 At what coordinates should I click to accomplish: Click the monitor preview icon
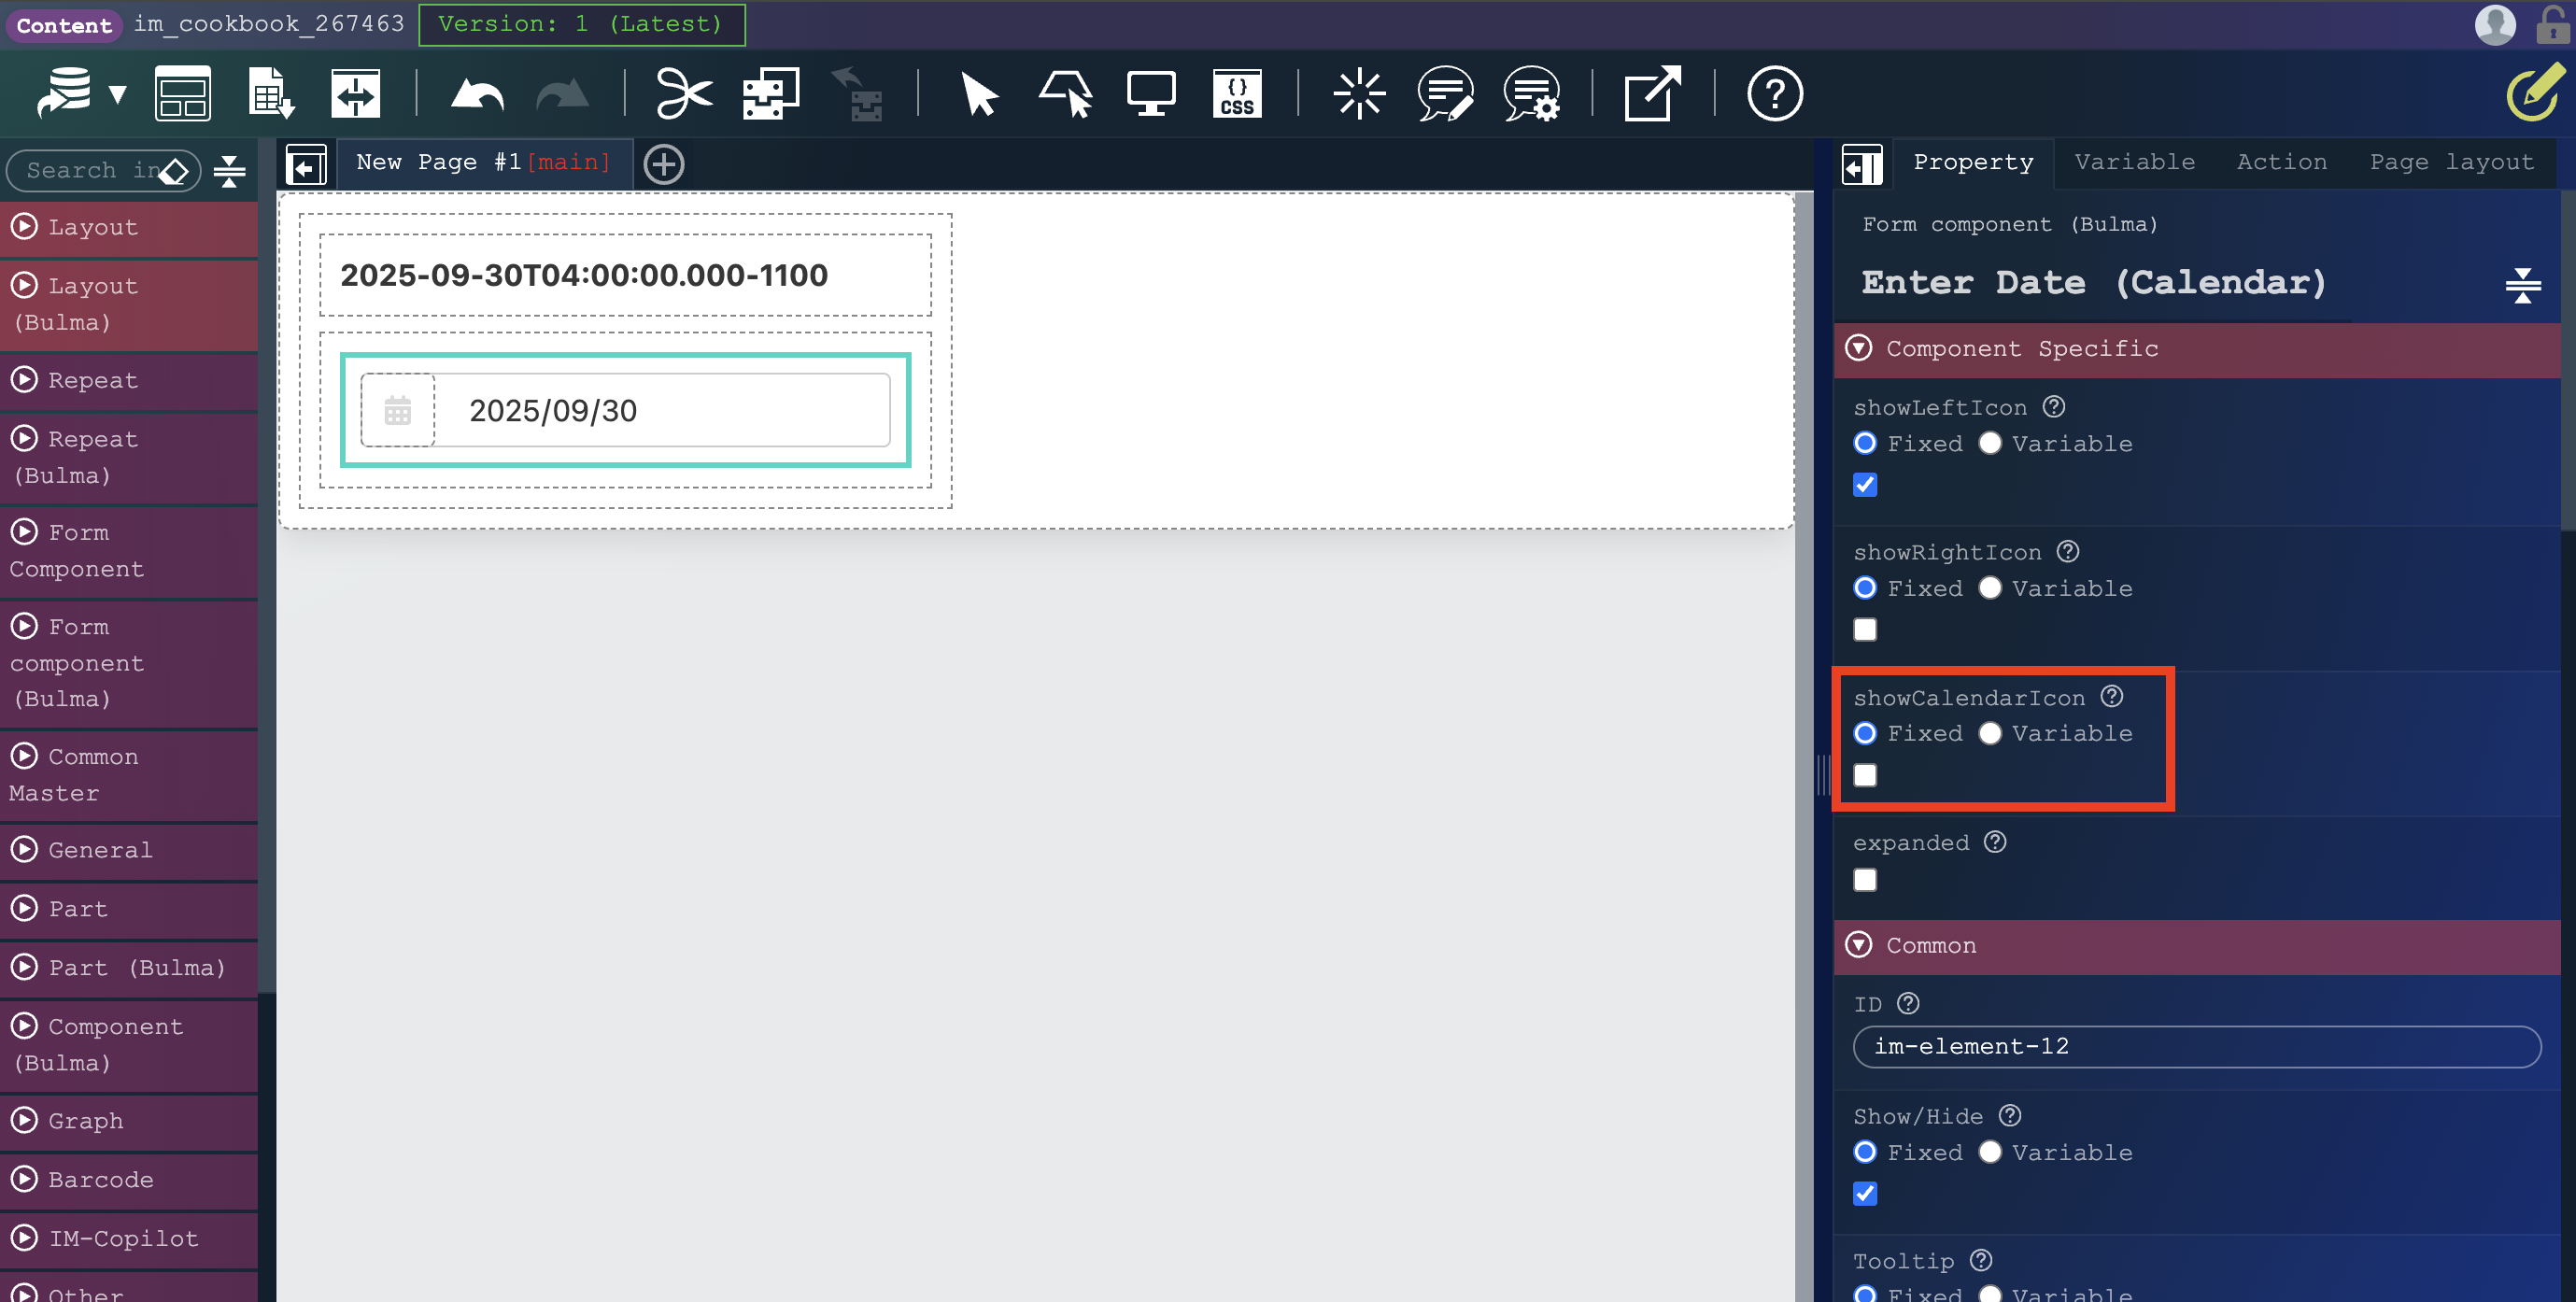(1150, 95)
